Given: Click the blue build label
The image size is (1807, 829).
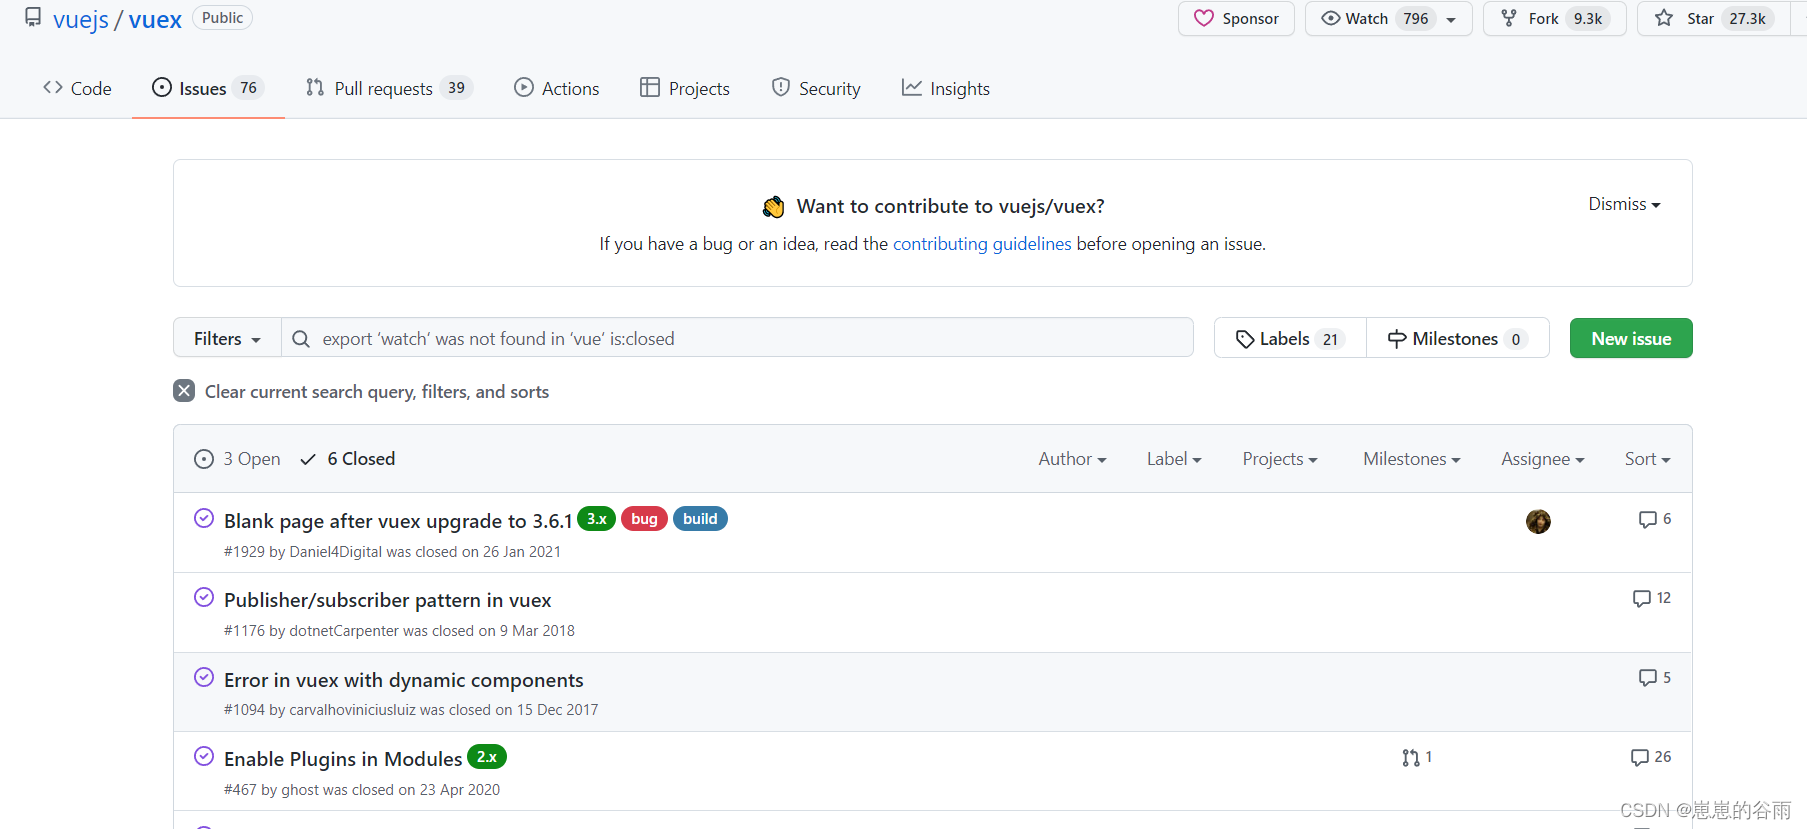Looking at the screenshot, I should (x=700, y=519).
